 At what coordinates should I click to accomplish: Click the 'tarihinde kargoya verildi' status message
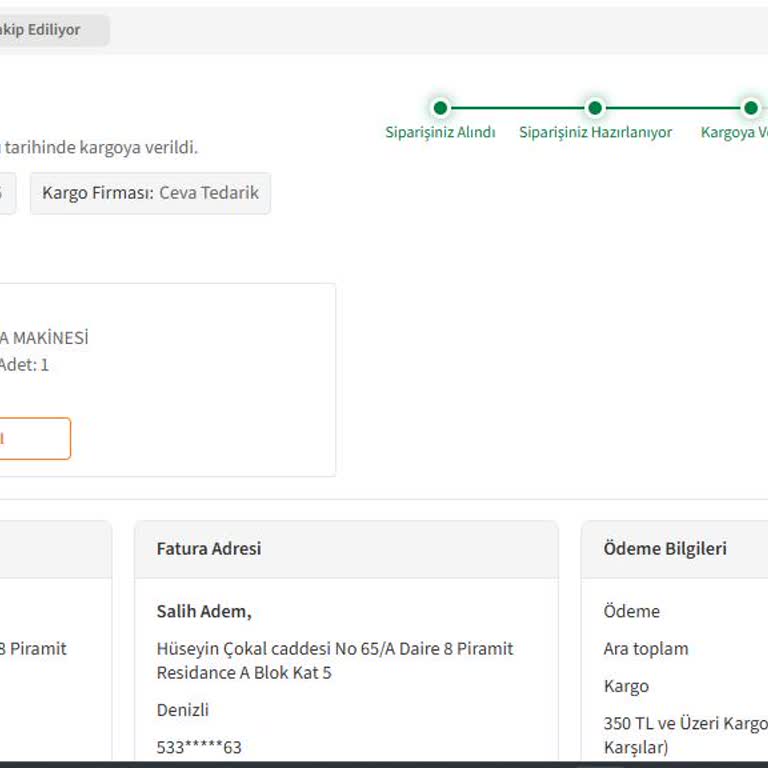[x=100, y=147]
